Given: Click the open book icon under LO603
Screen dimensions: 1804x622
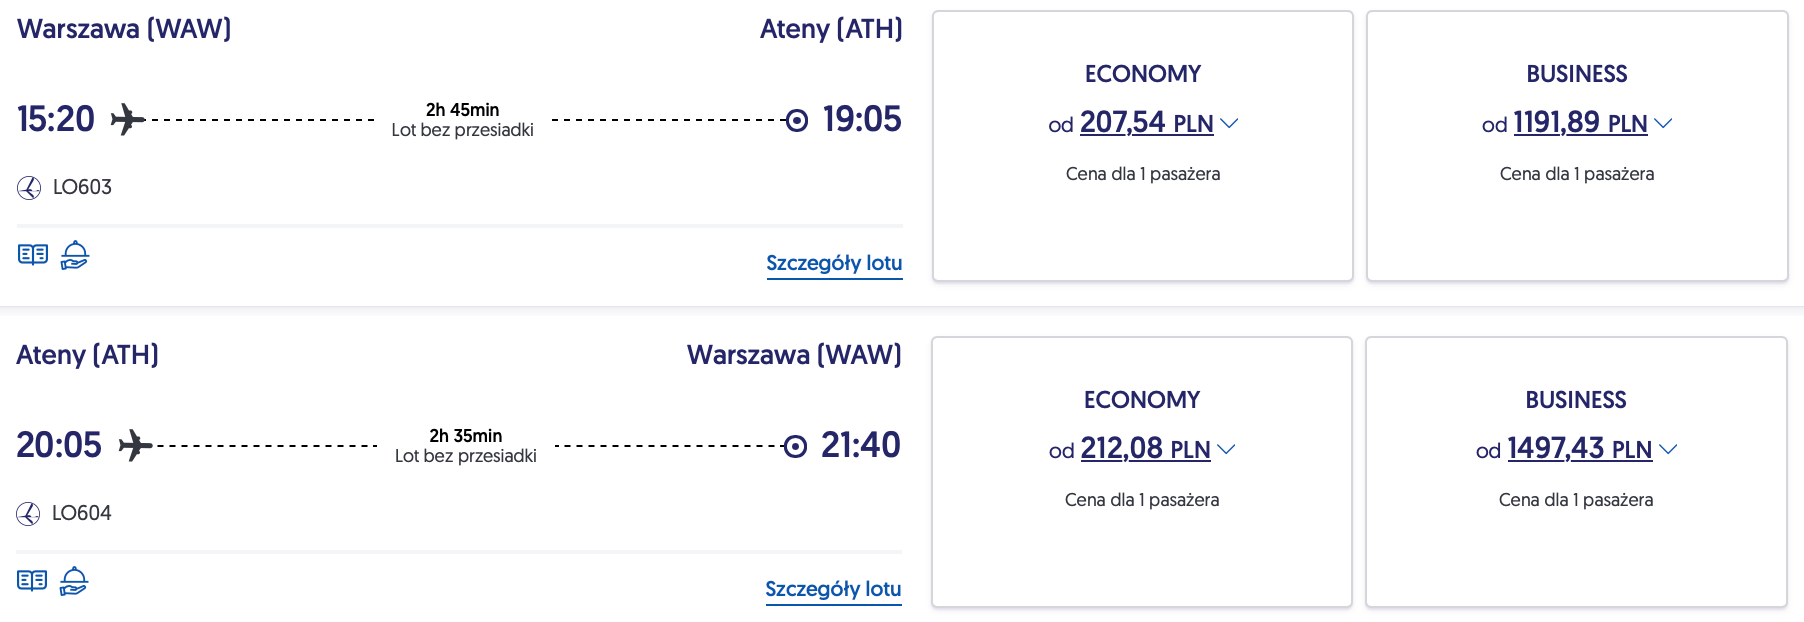Looking at the screenshot, I should [33, 255].
